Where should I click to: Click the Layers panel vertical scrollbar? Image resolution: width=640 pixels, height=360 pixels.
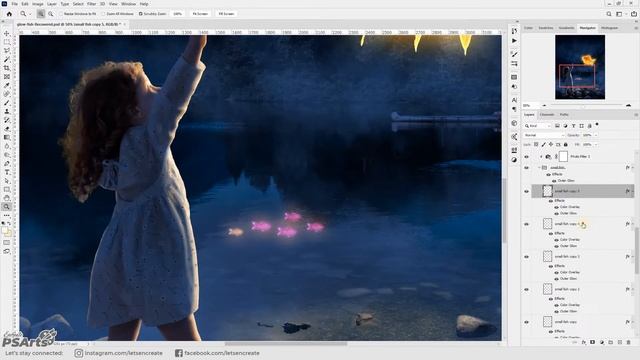point(636,251)
